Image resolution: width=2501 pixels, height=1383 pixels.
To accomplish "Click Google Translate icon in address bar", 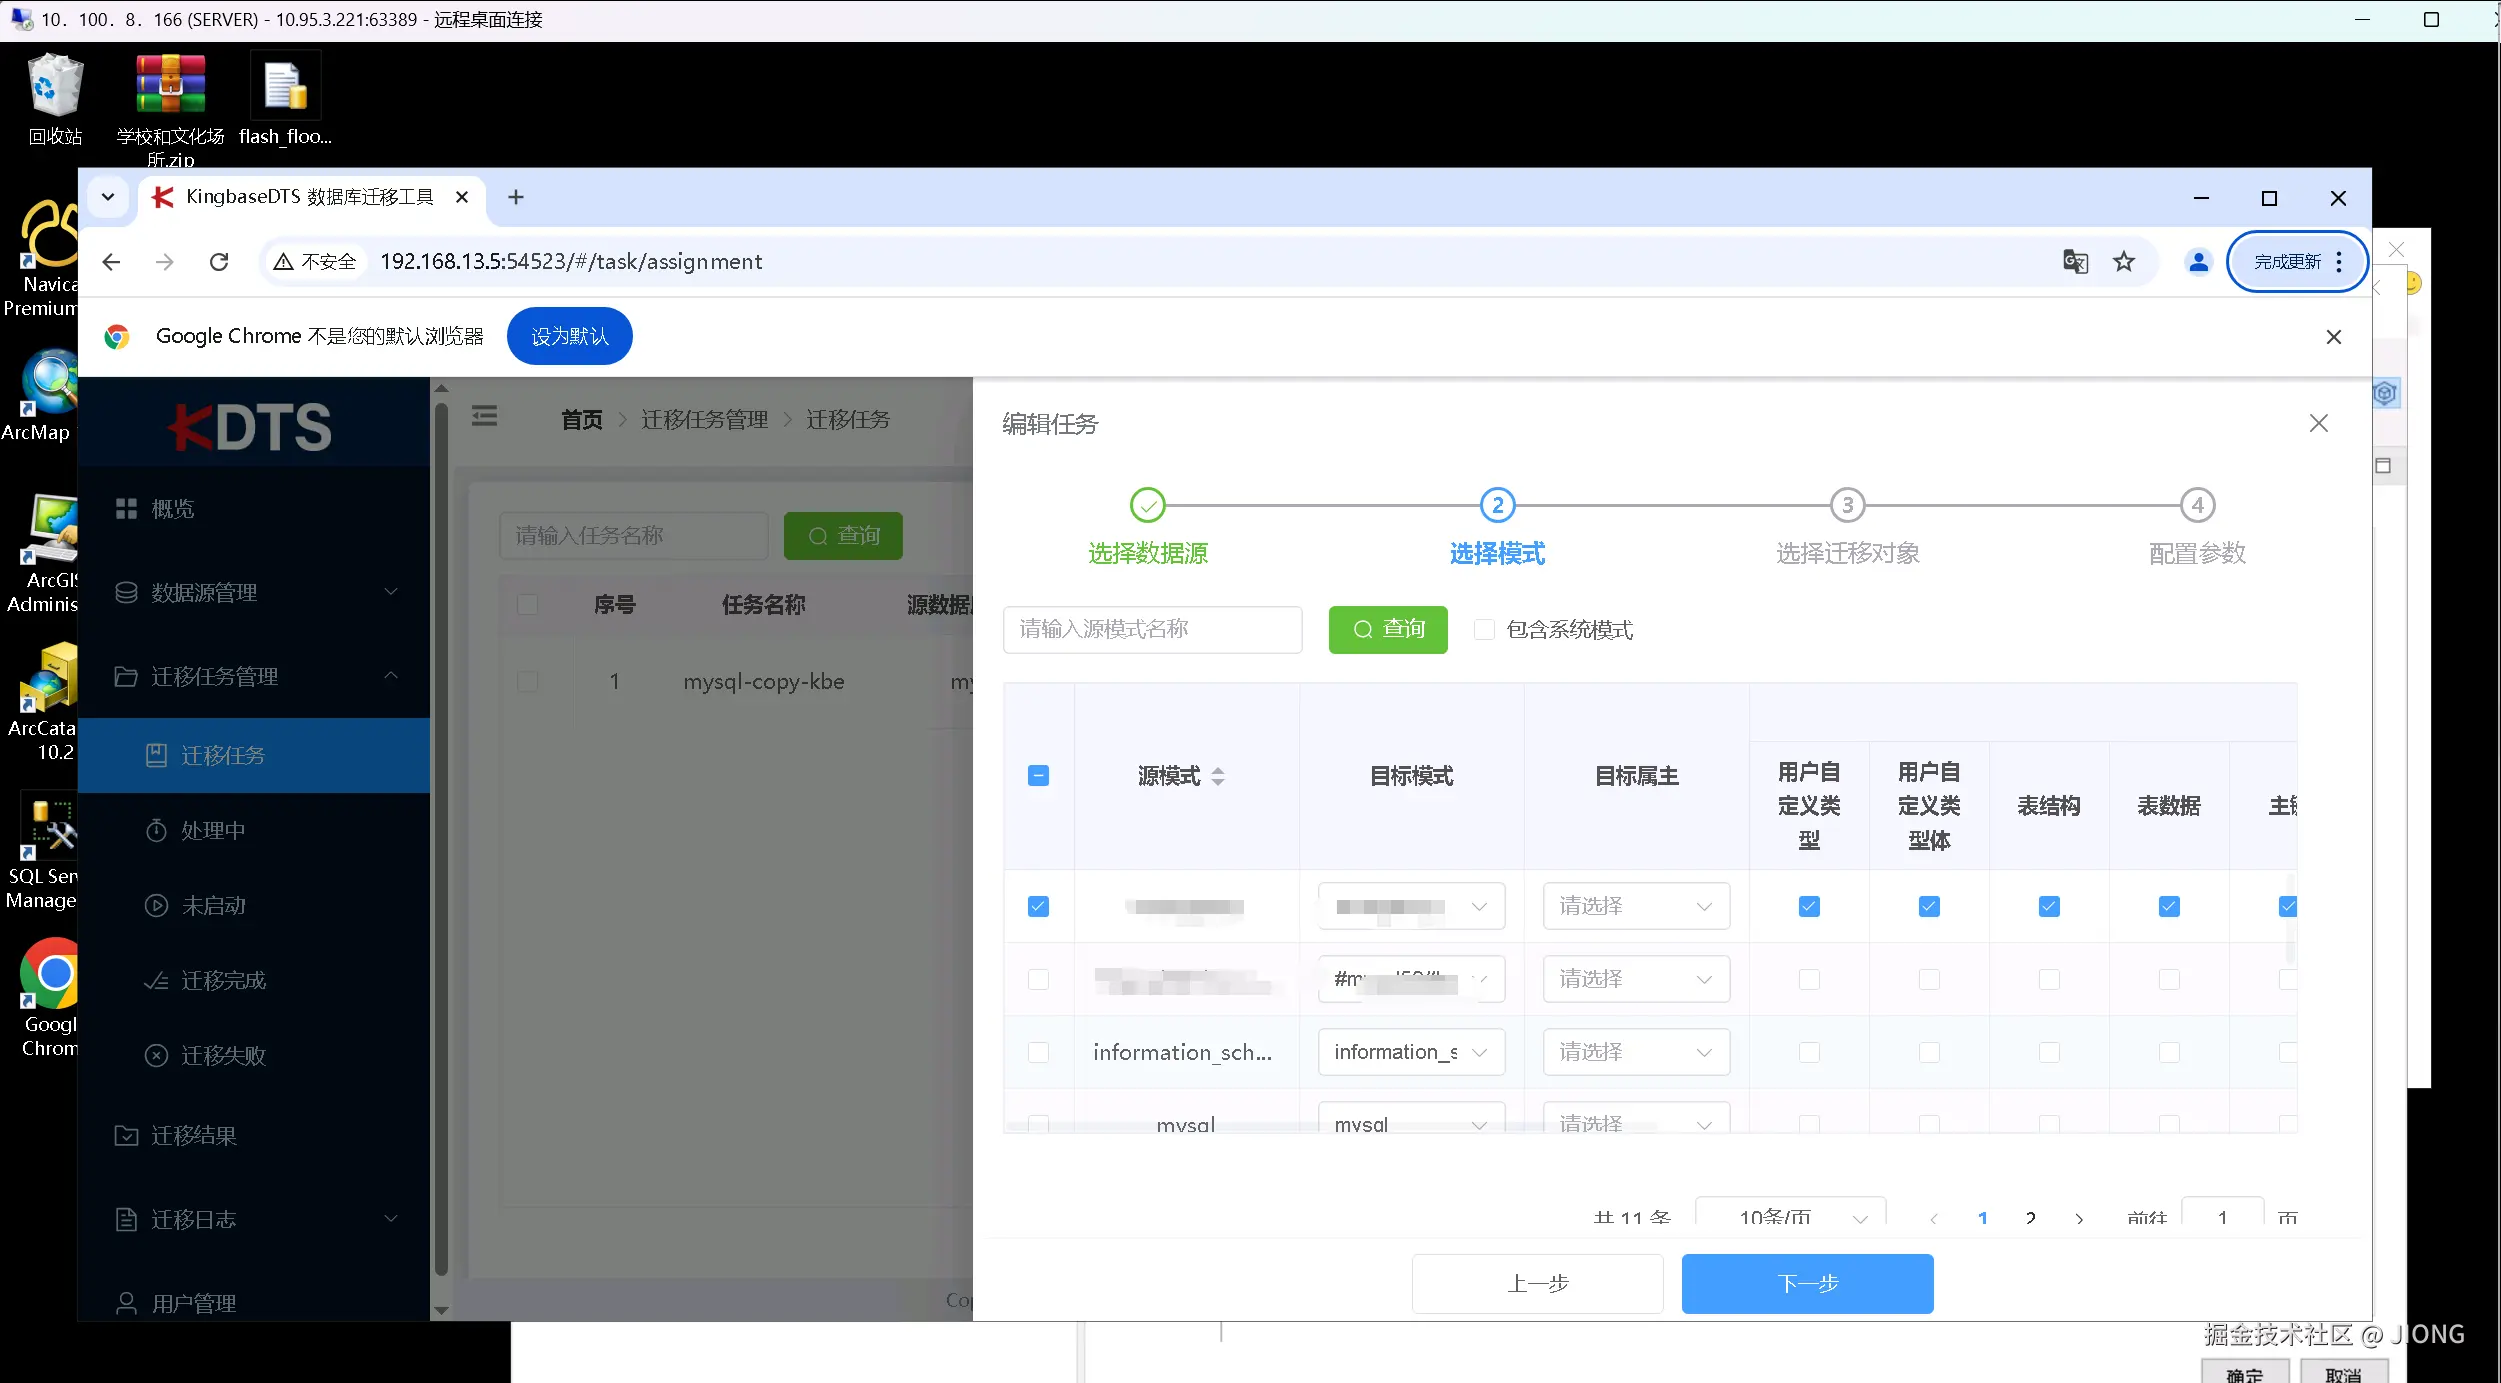I will click(2075, 262).
